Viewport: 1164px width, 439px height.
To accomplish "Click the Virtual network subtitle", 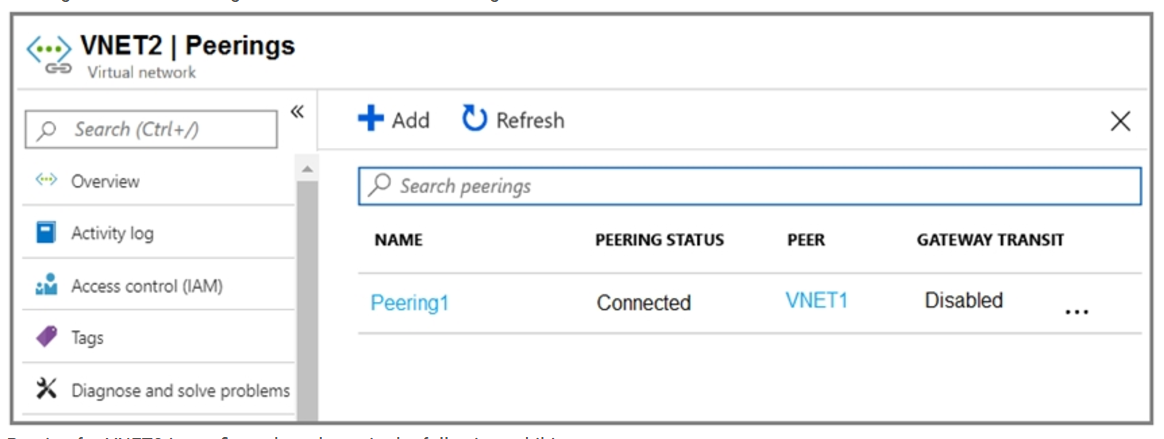I will pyautogui.click(x=142, y=73).
